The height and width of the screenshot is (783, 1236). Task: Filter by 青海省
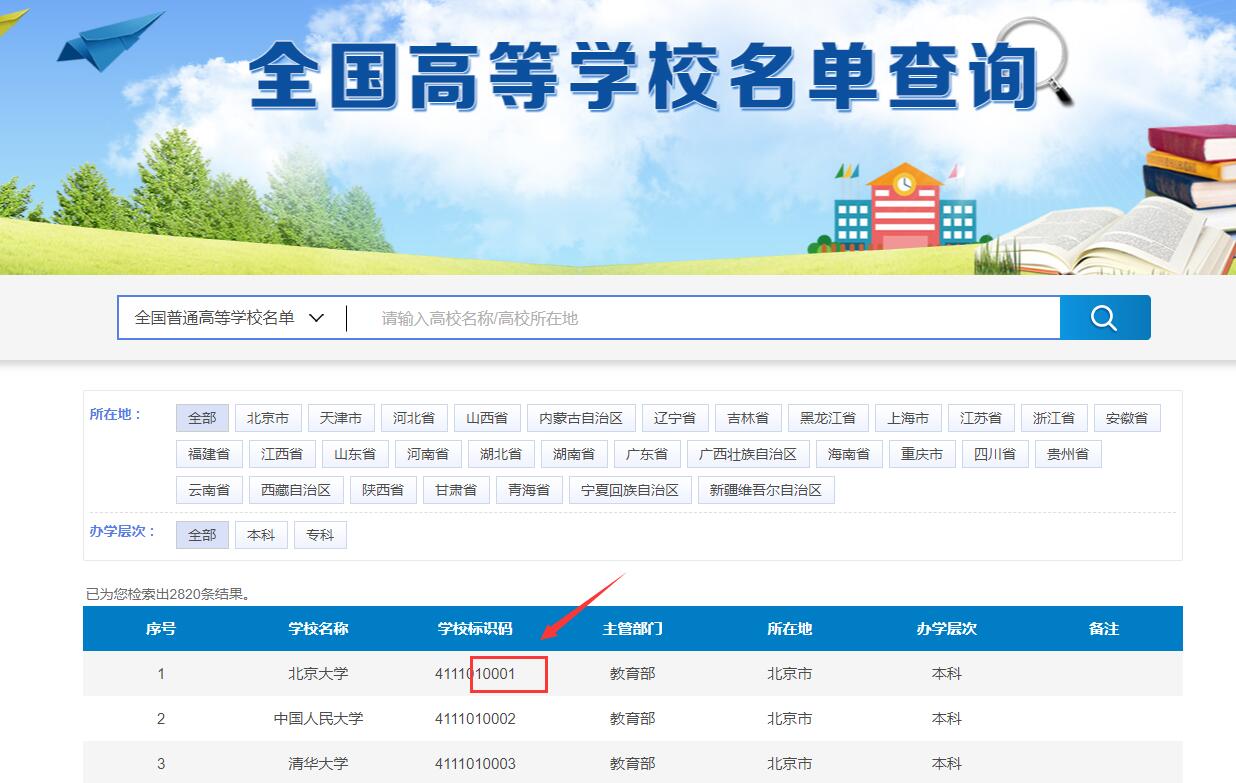[x=529, y=490]
